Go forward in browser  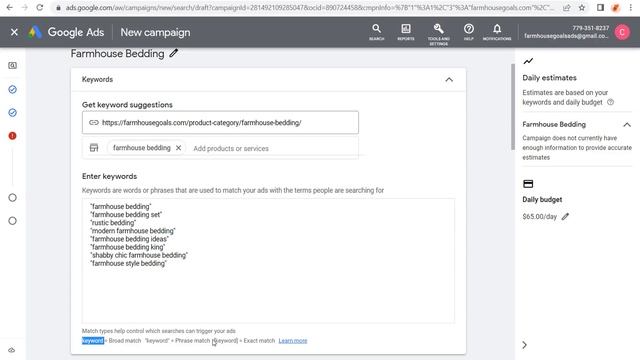pyautogui.click(x=24, y=7)
